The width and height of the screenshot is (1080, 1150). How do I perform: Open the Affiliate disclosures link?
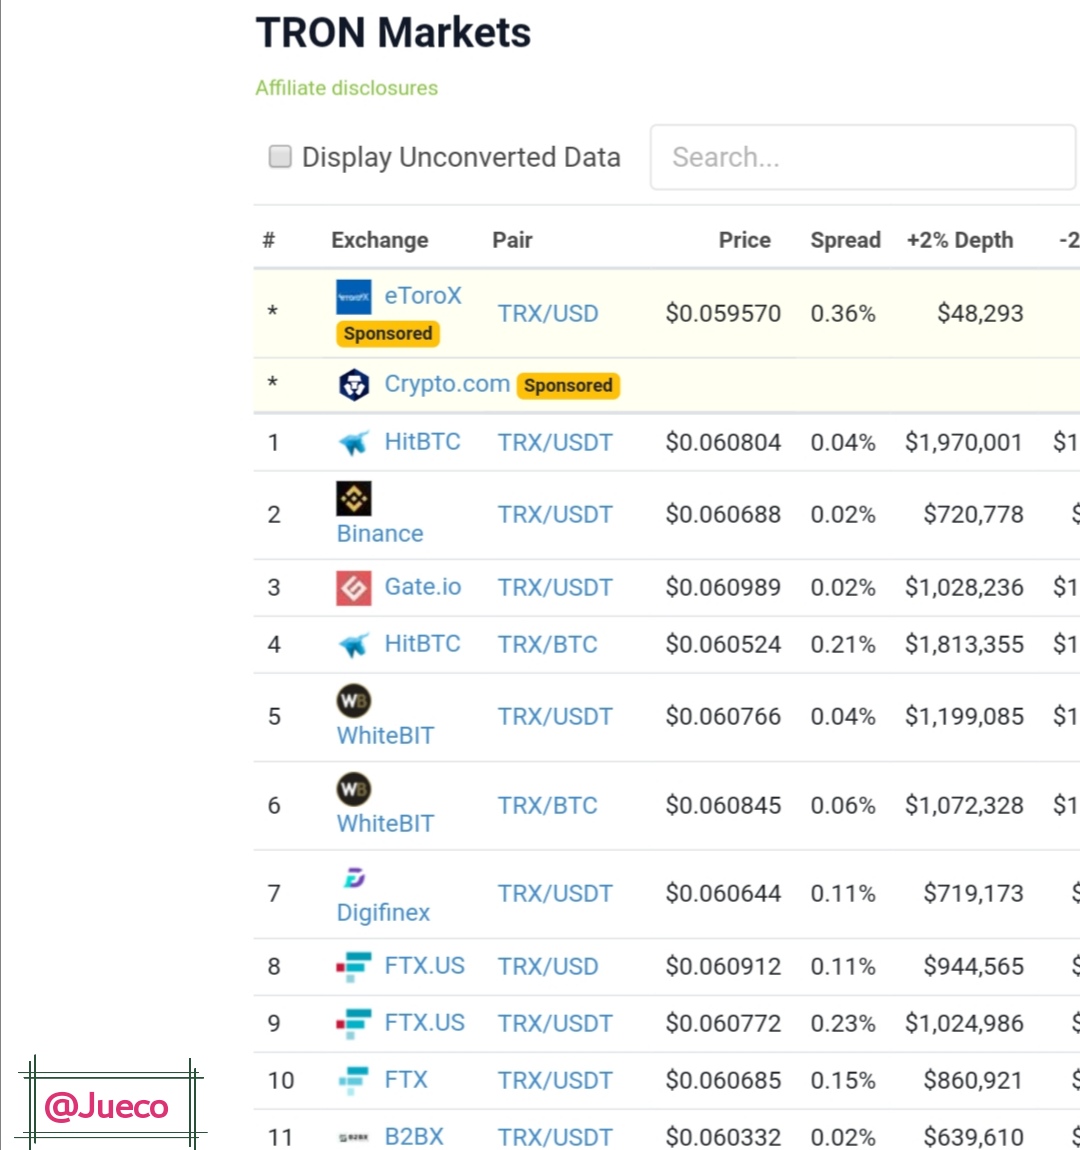tap(346, 88)
